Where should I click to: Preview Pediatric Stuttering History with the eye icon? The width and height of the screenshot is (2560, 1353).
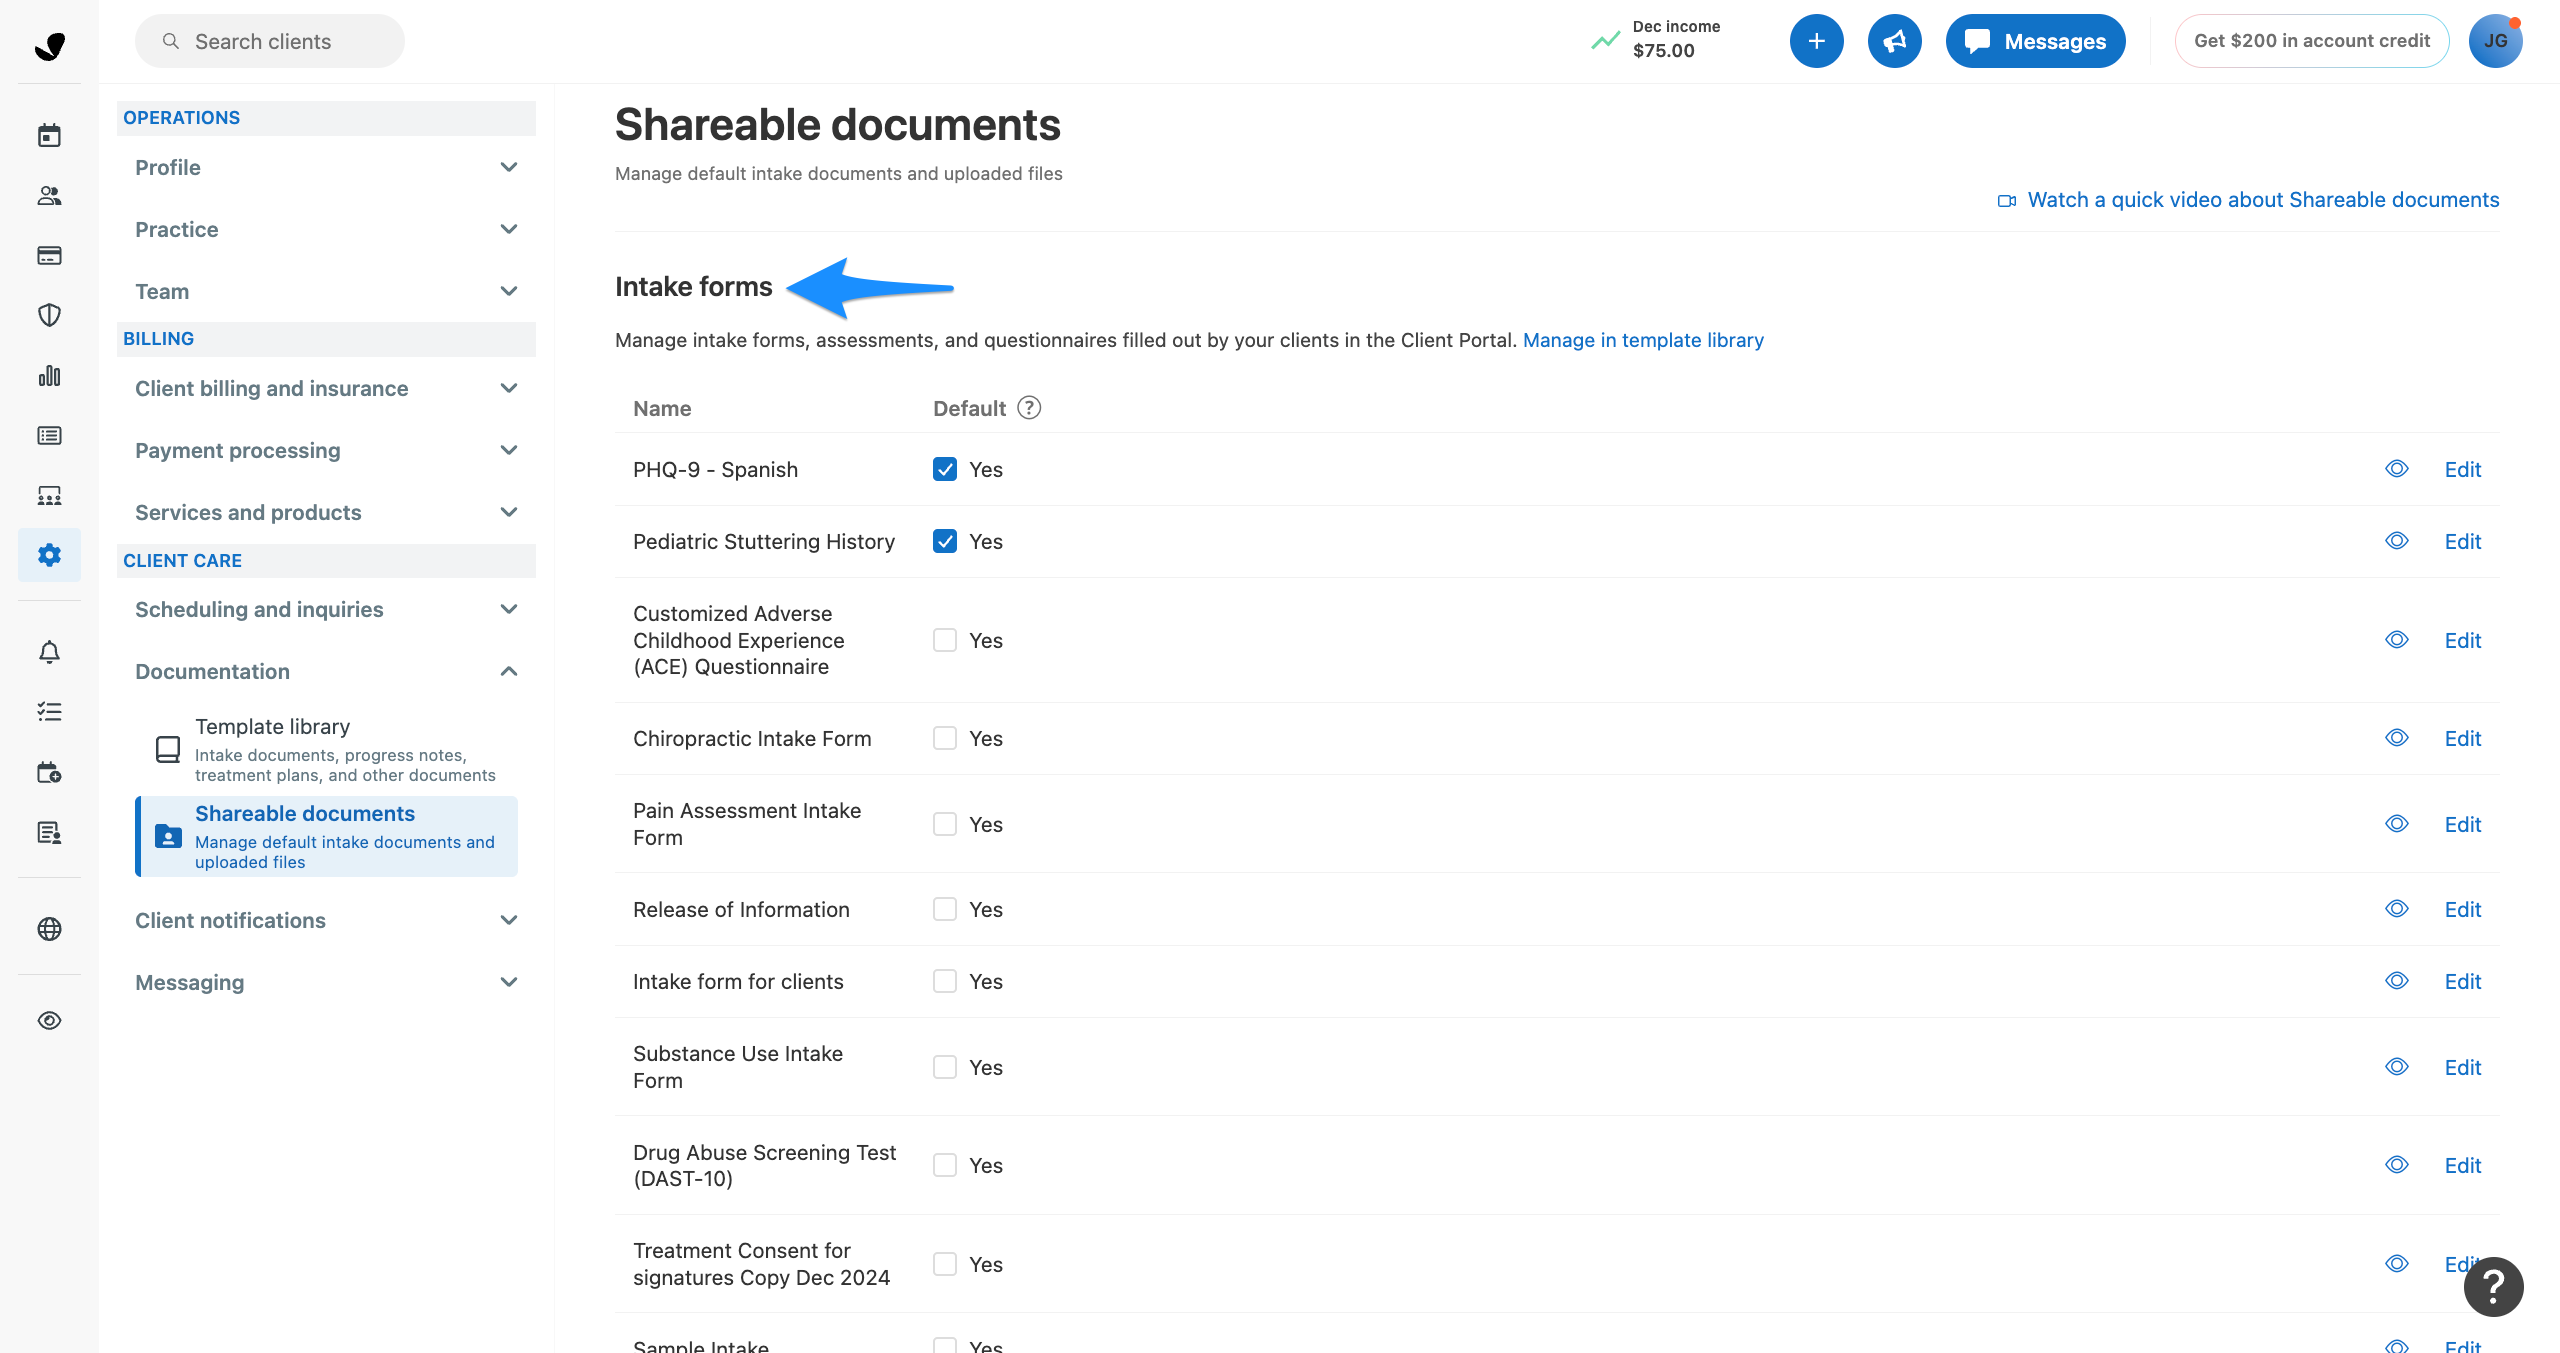coord(2396,541)
